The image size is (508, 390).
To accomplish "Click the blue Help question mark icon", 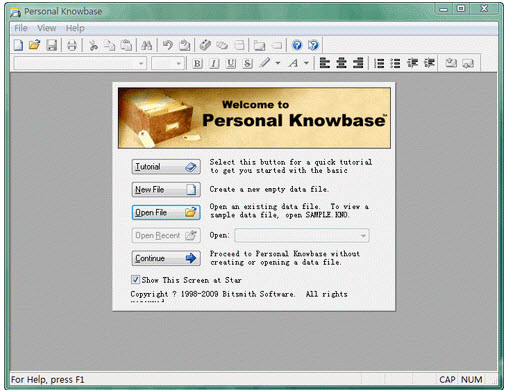I will pos(297,45).
